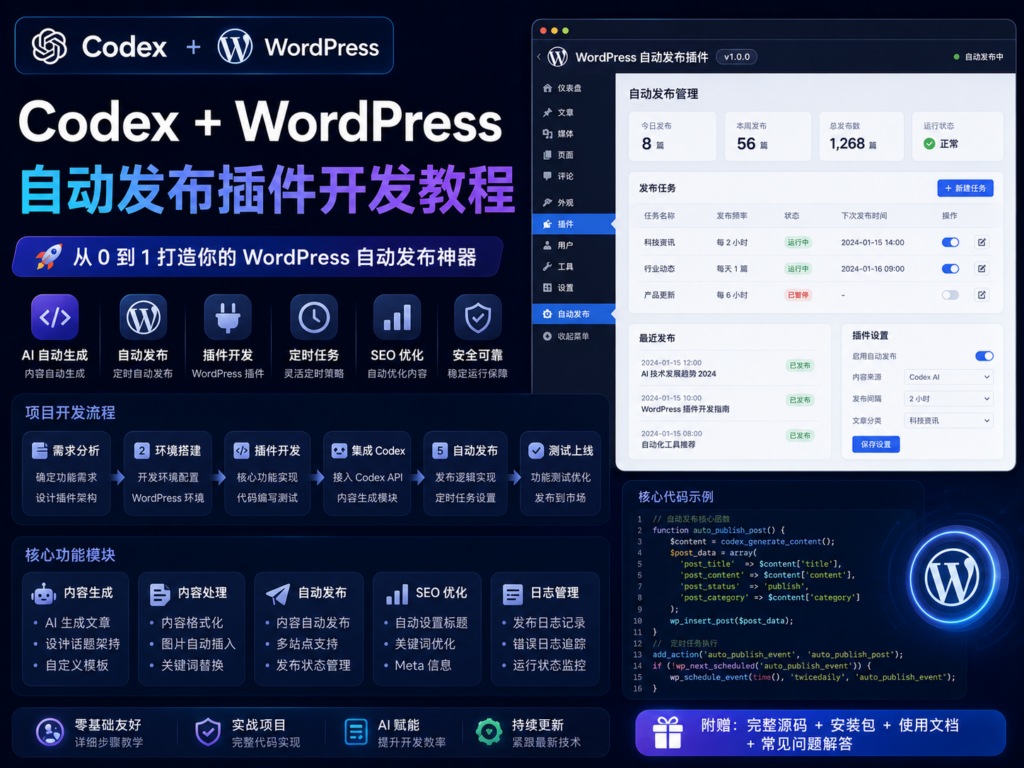Open the 文章分类 科技资讯 dropdown
Viewport: 1024px width, 768px height.
[949, 421]
